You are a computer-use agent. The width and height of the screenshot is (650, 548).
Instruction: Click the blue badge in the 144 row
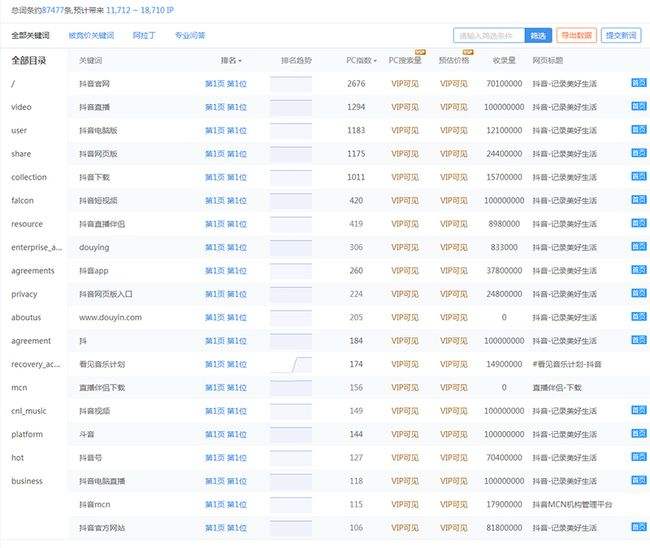tap(639, 434)
